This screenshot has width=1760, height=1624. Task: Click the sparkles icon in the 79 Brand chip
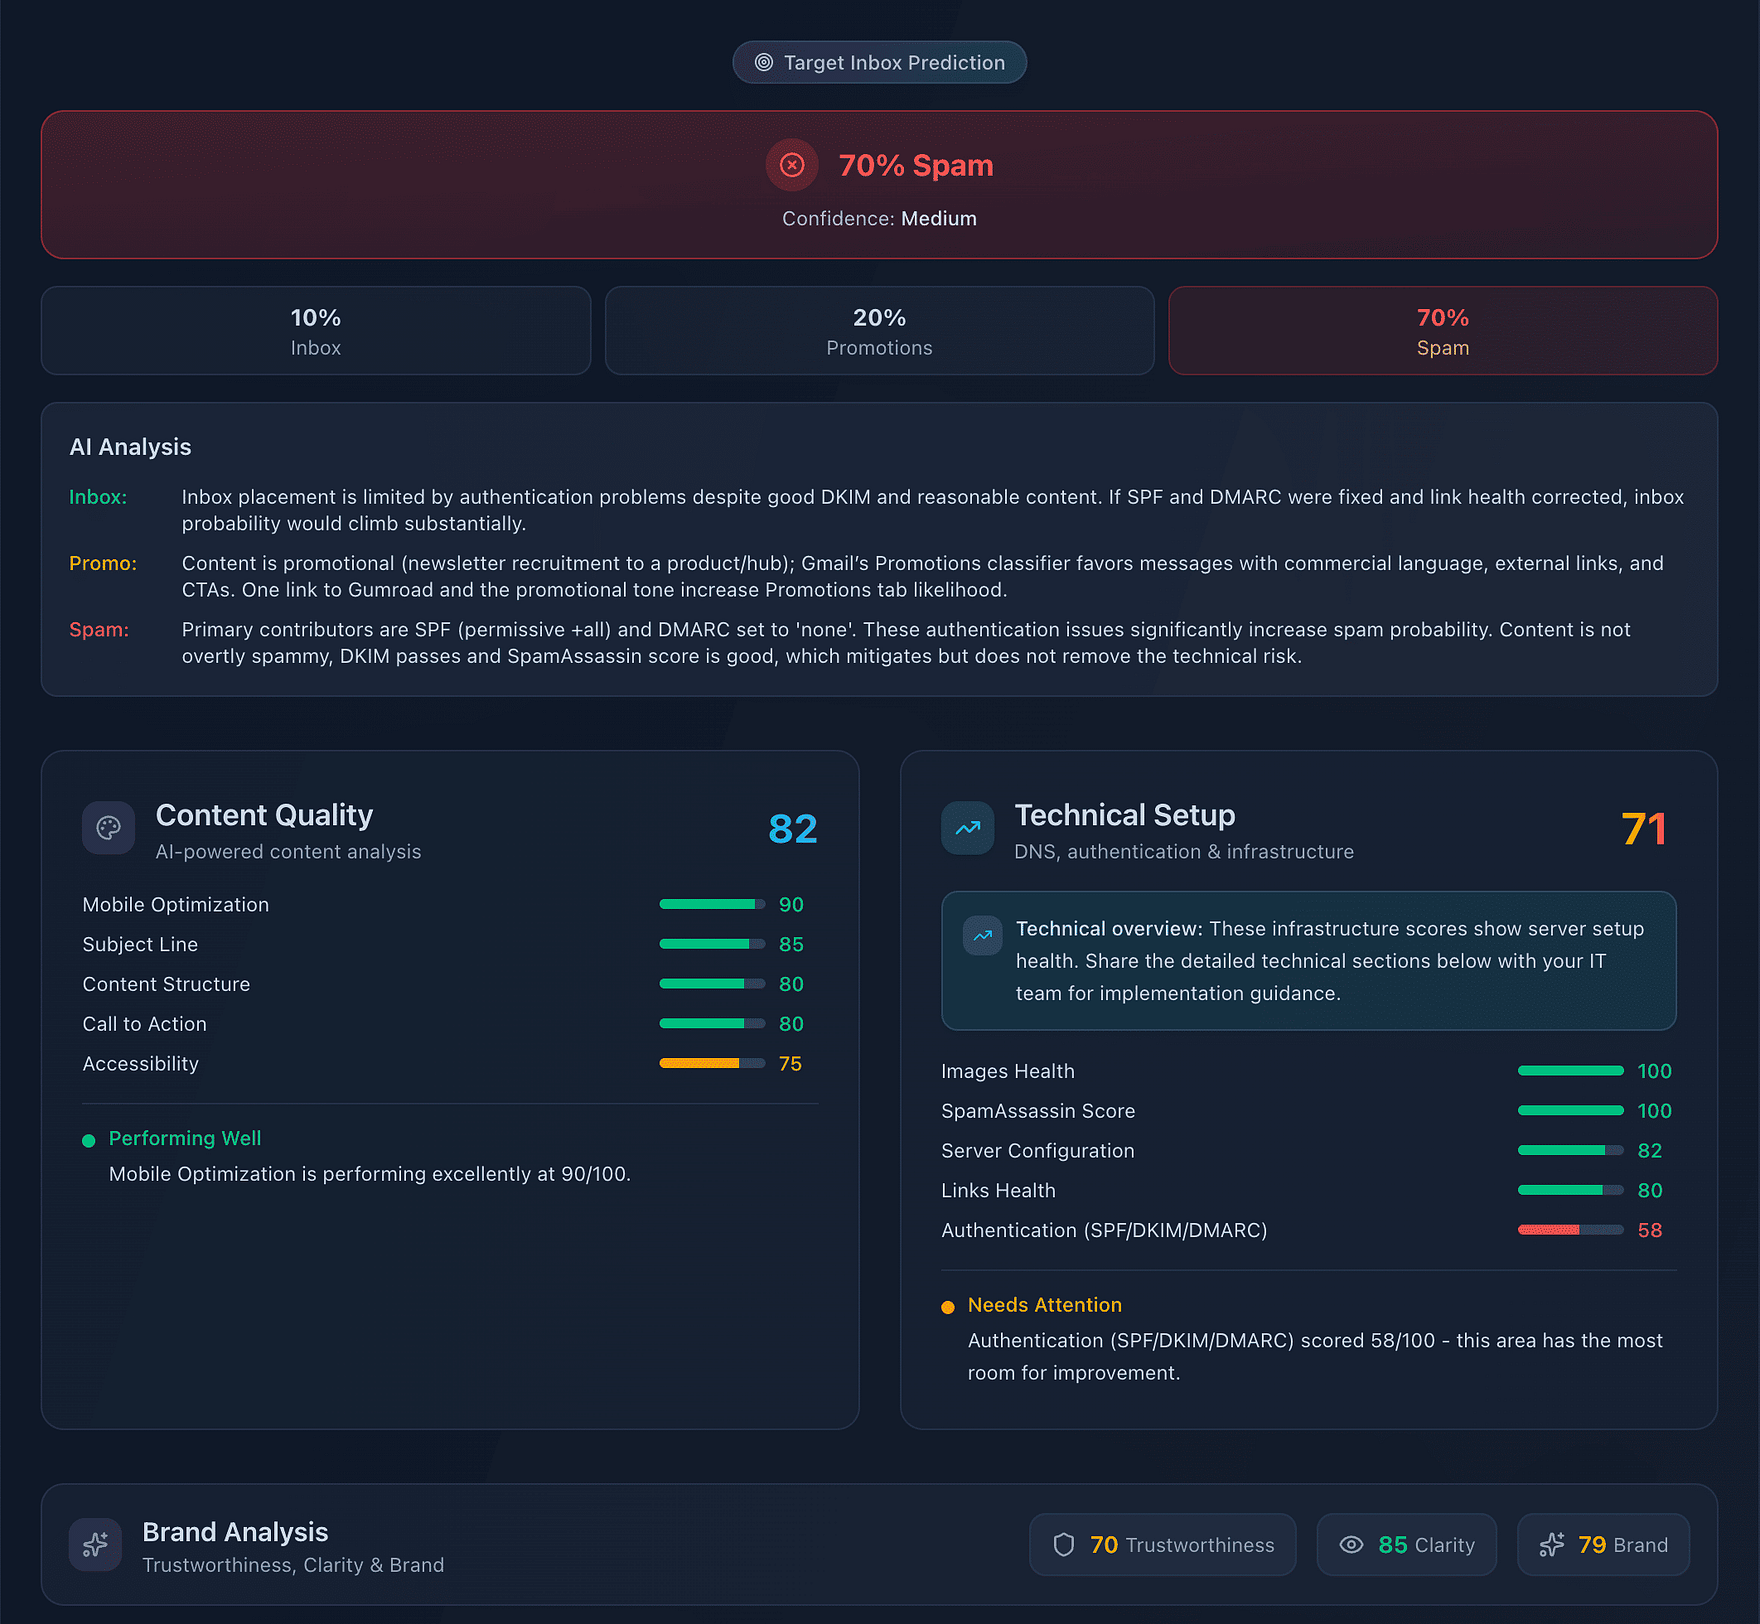[x=1552, y=1545]
